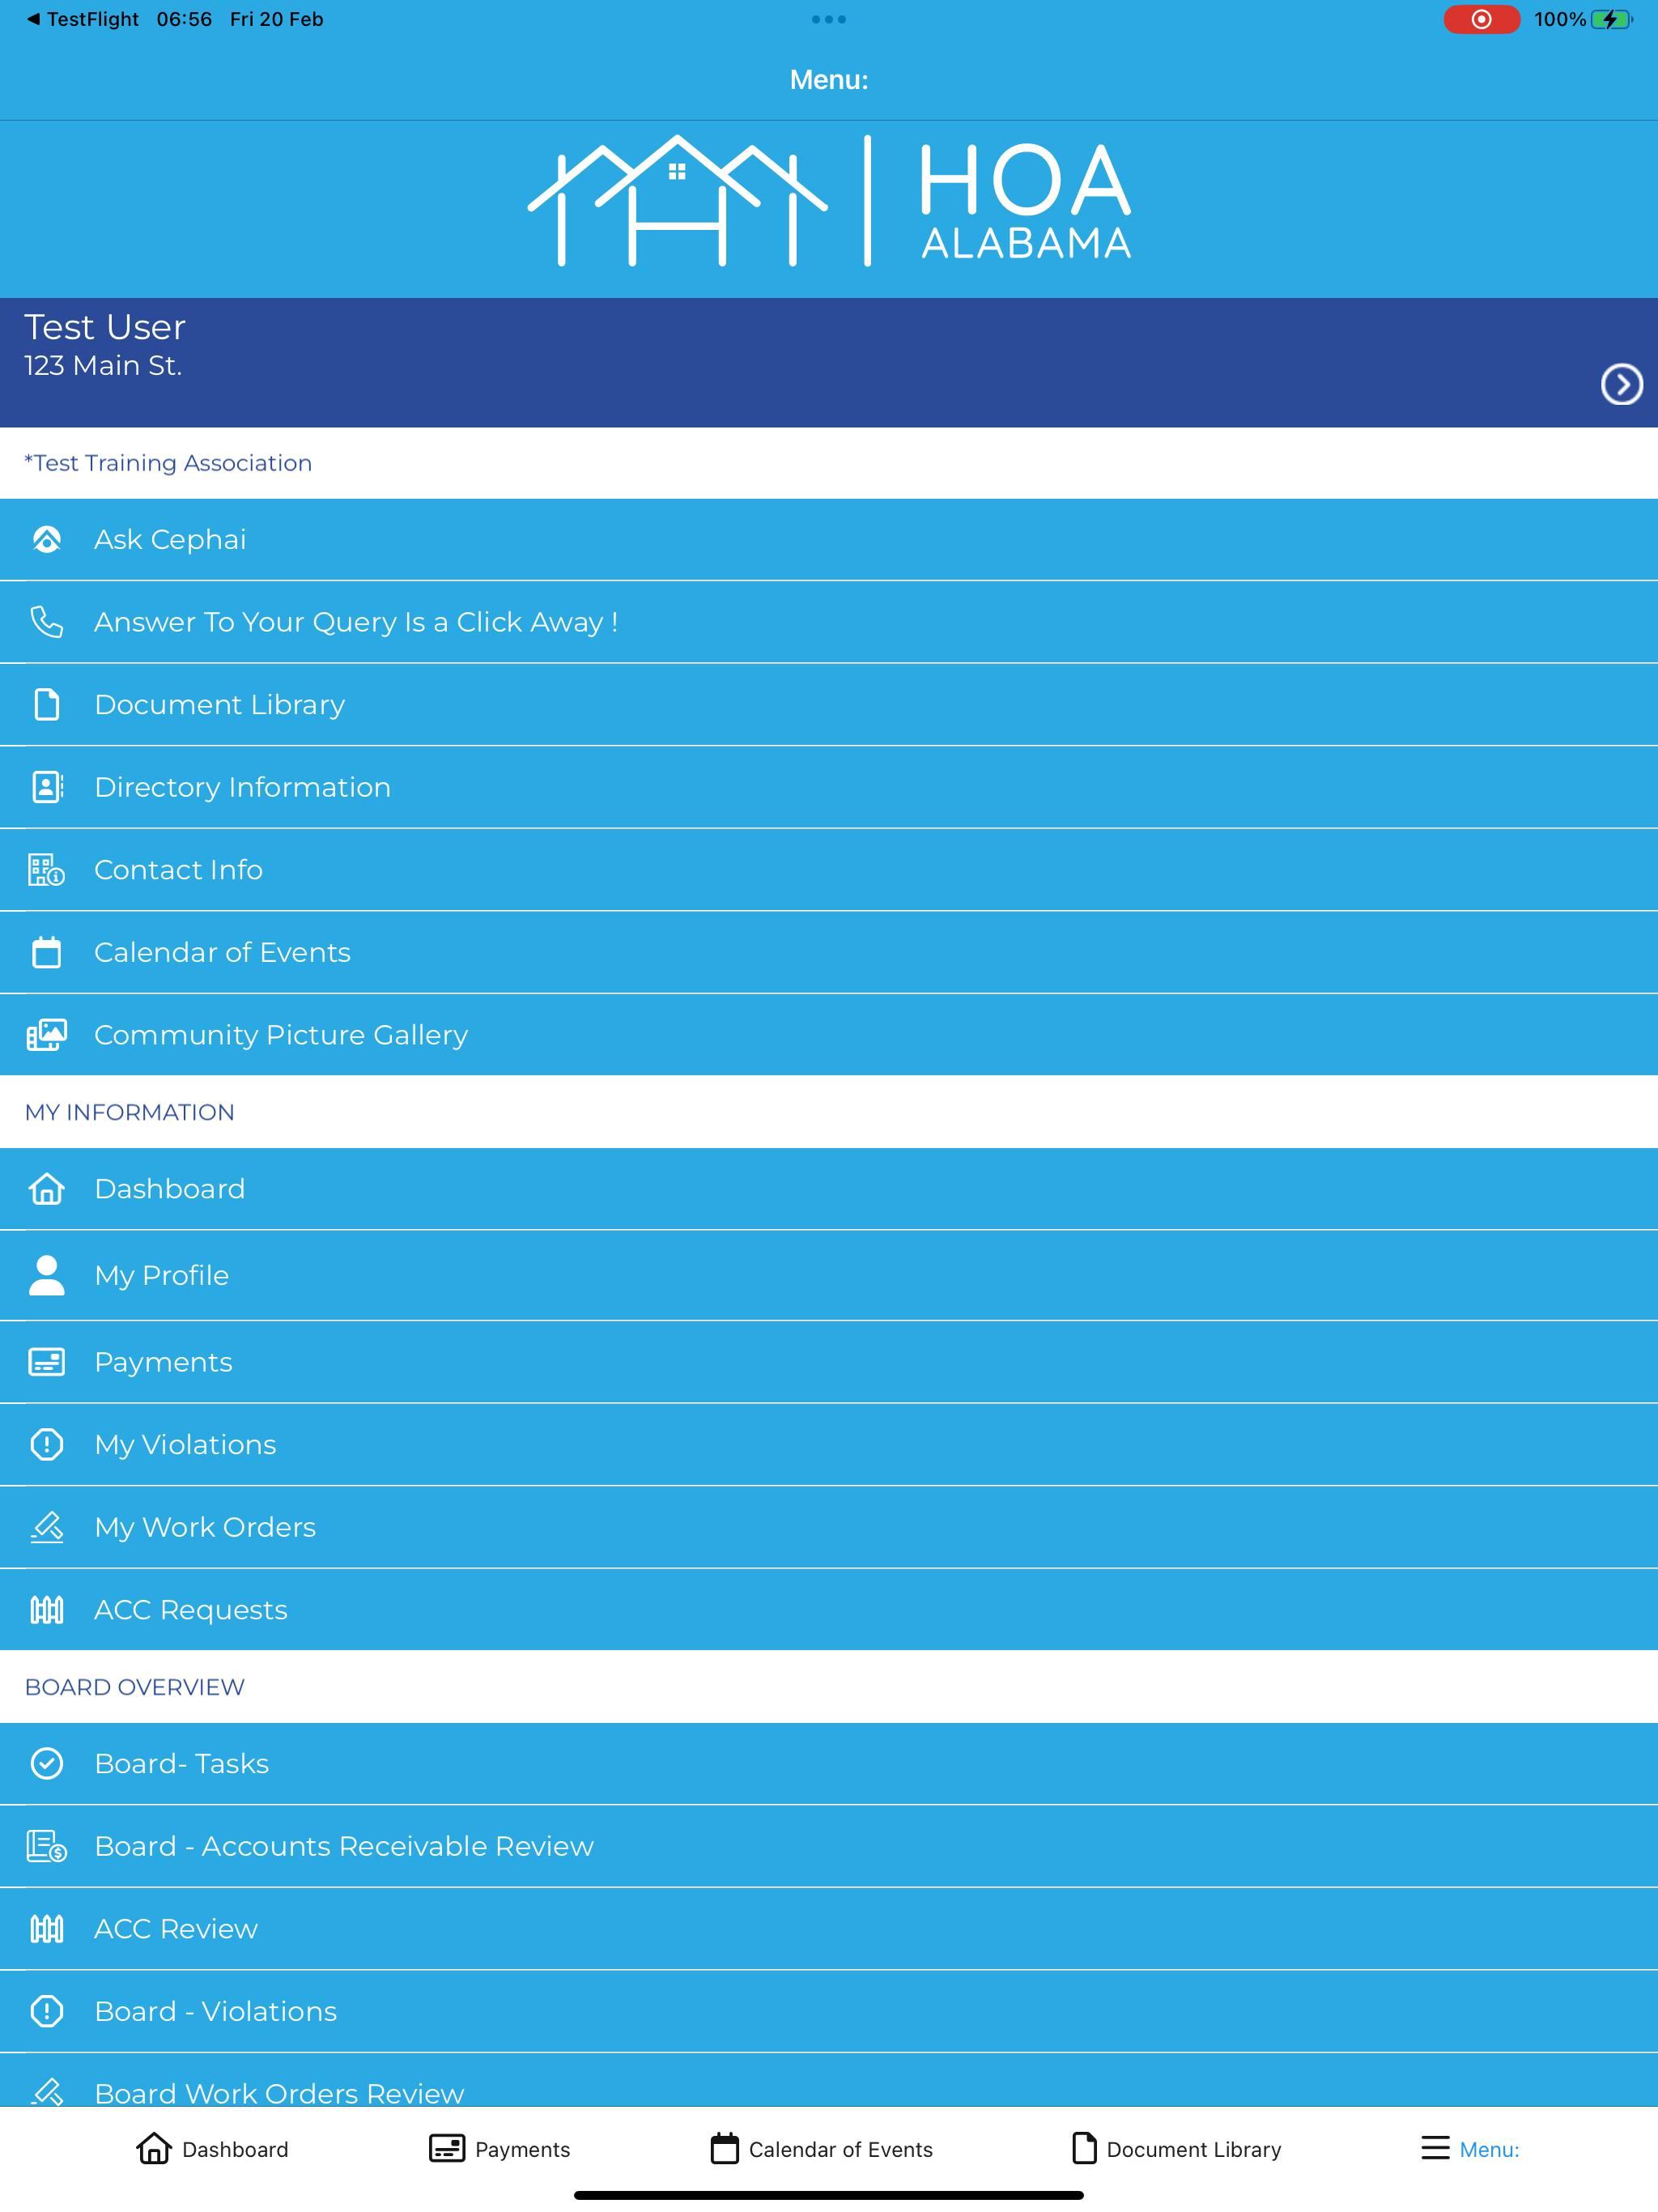Open Answer To Your Query Is a Click Away
The width and height of the screenshot is (1658, 2212).
(x=829, y=622)
